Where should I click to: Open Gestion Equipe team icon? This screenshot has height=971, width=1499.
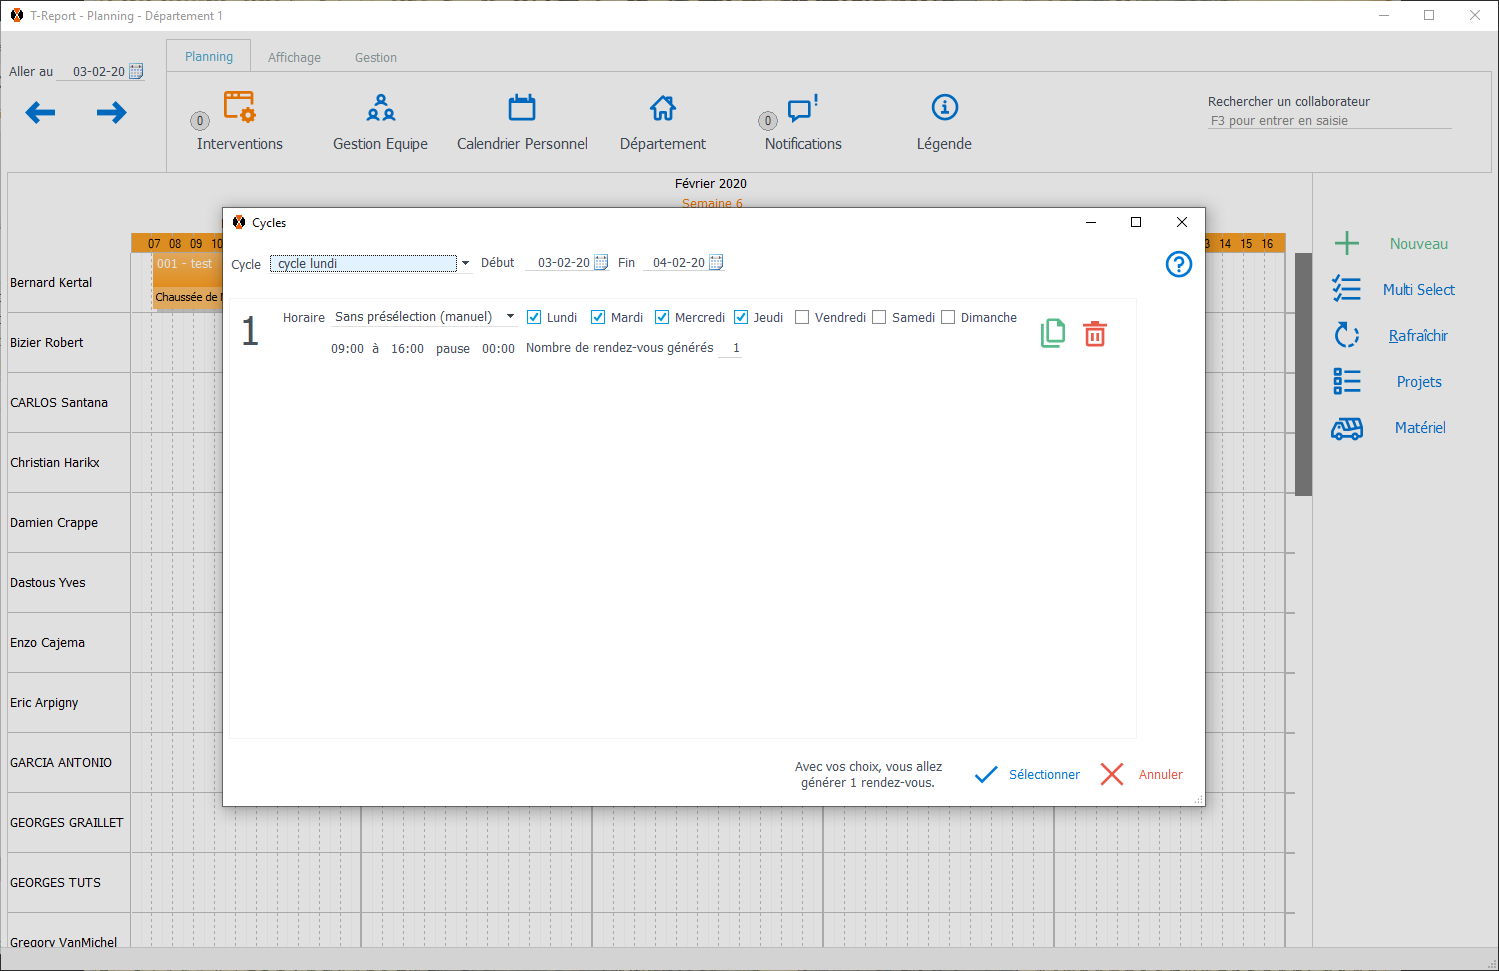point(380,107)
